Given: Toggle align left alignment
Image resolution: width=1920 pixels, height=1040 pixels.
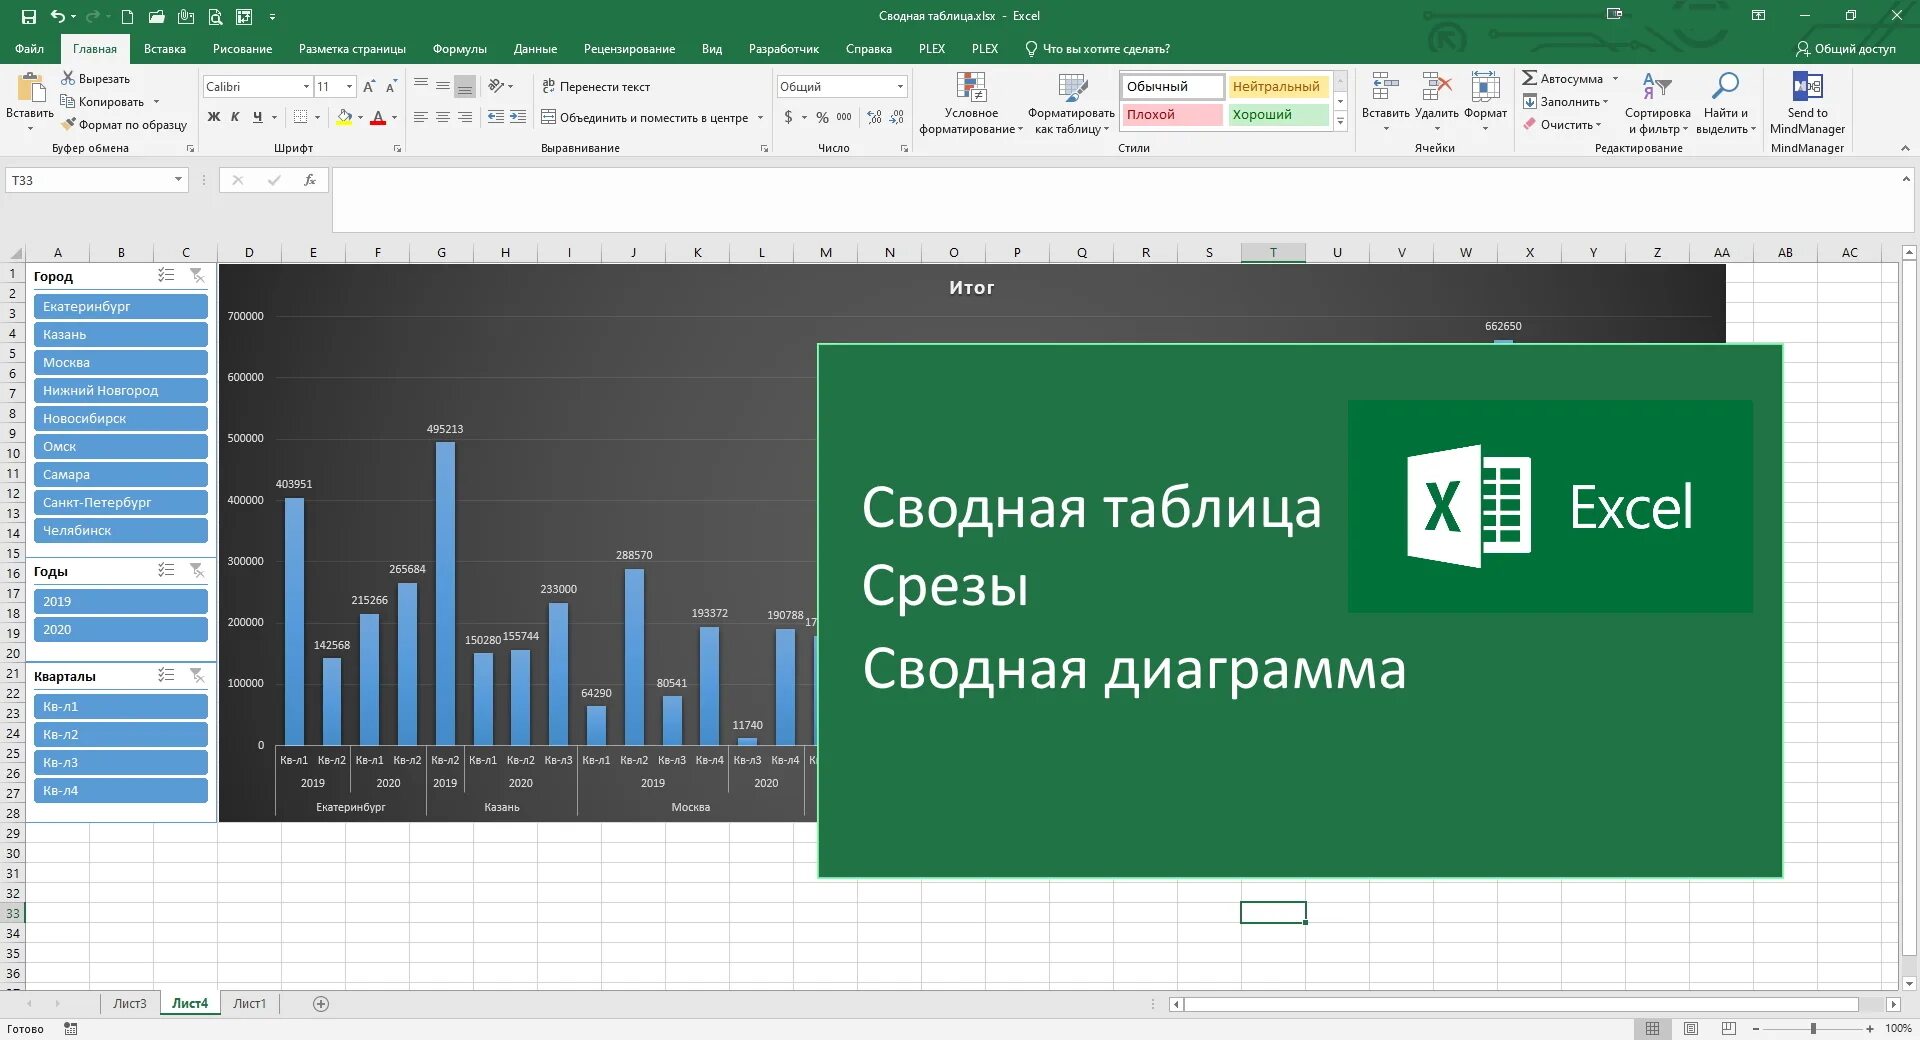Looking at the screenshot, I should [420, 117].
